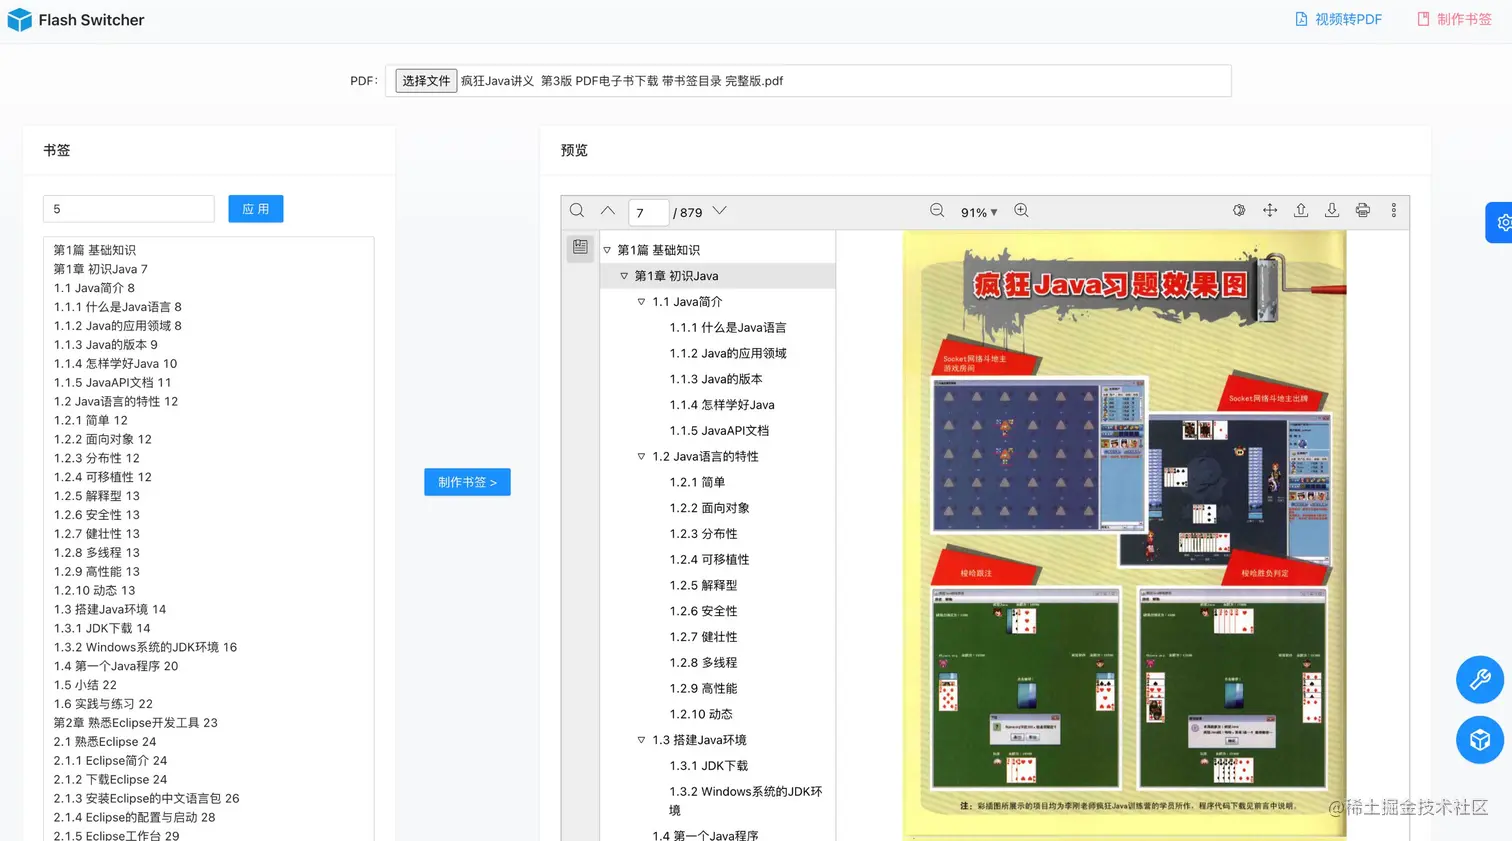Select outline item 1.2.6 安全性
Image resolution: width=1512 pixels, height=841 pixels.
point(703,611)
